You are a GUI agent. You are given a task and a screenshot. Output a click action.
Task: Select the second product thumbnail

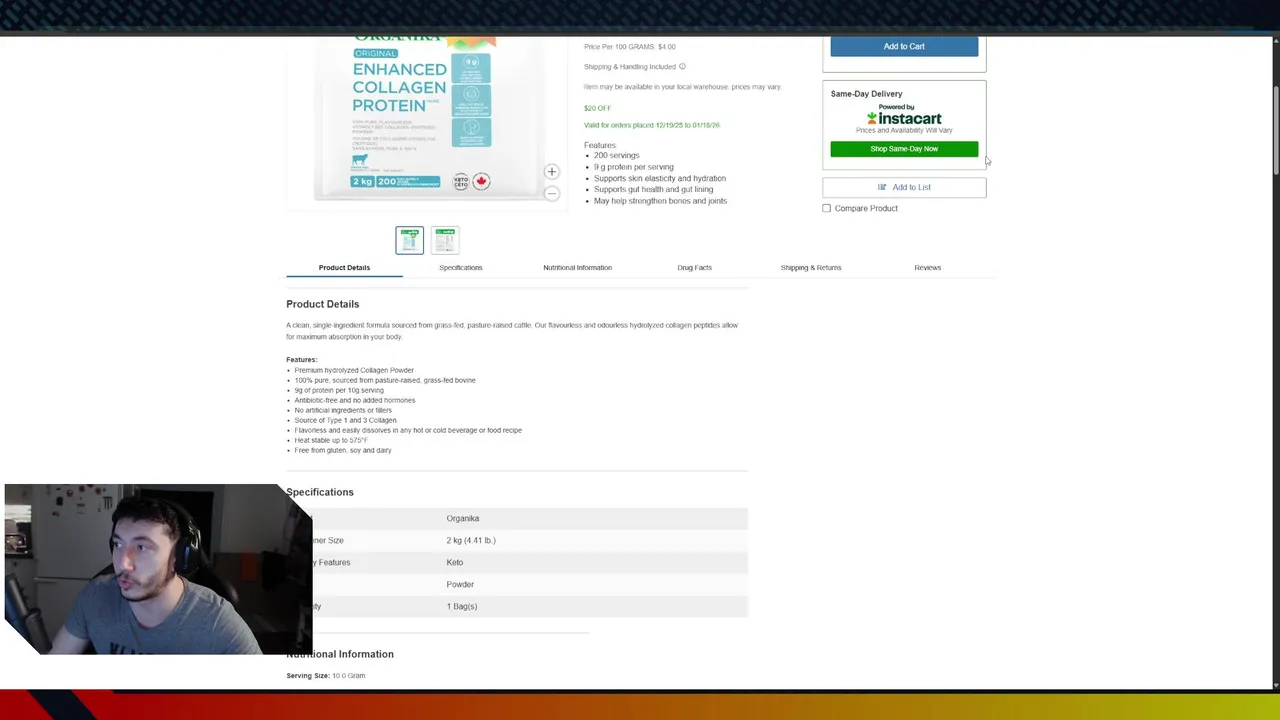[x=445, y=240]
